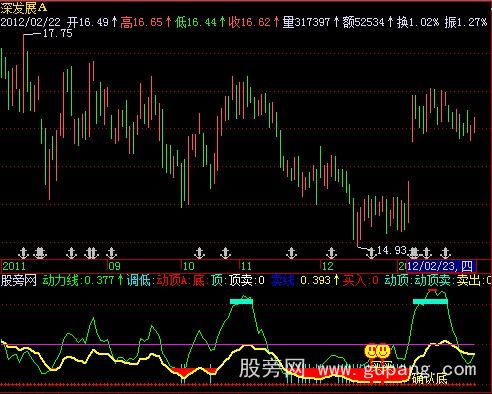This screenshot has width=492, height=394.
Task: Click the 动力线:0.377 indicator value
Action: (x=78, y=280)
